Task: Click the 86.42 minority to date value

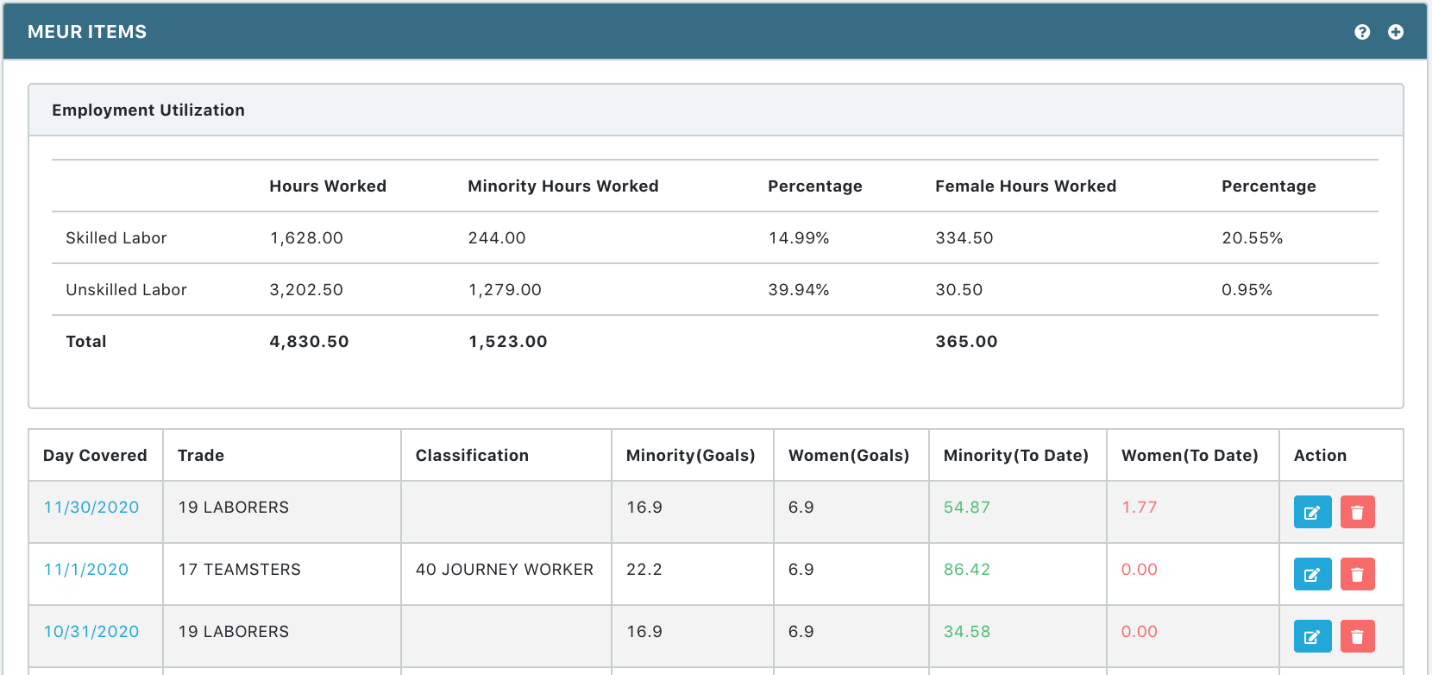Action: tap(967, 569)
